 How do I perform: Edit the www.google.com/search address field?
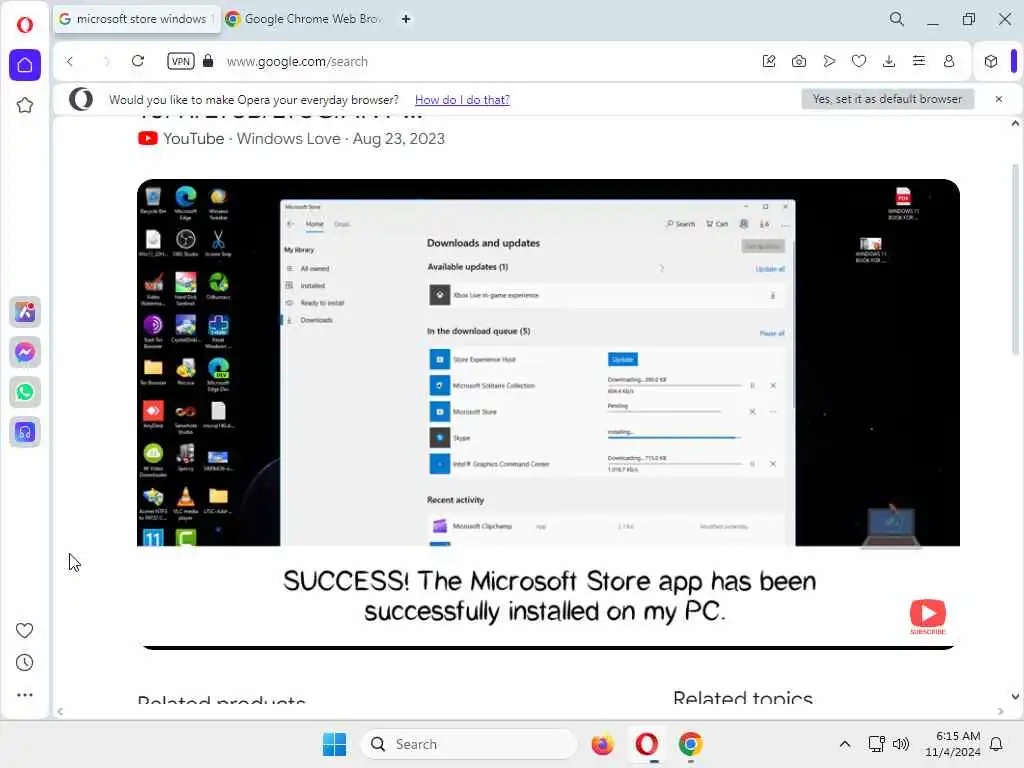[x=483, y=61]
